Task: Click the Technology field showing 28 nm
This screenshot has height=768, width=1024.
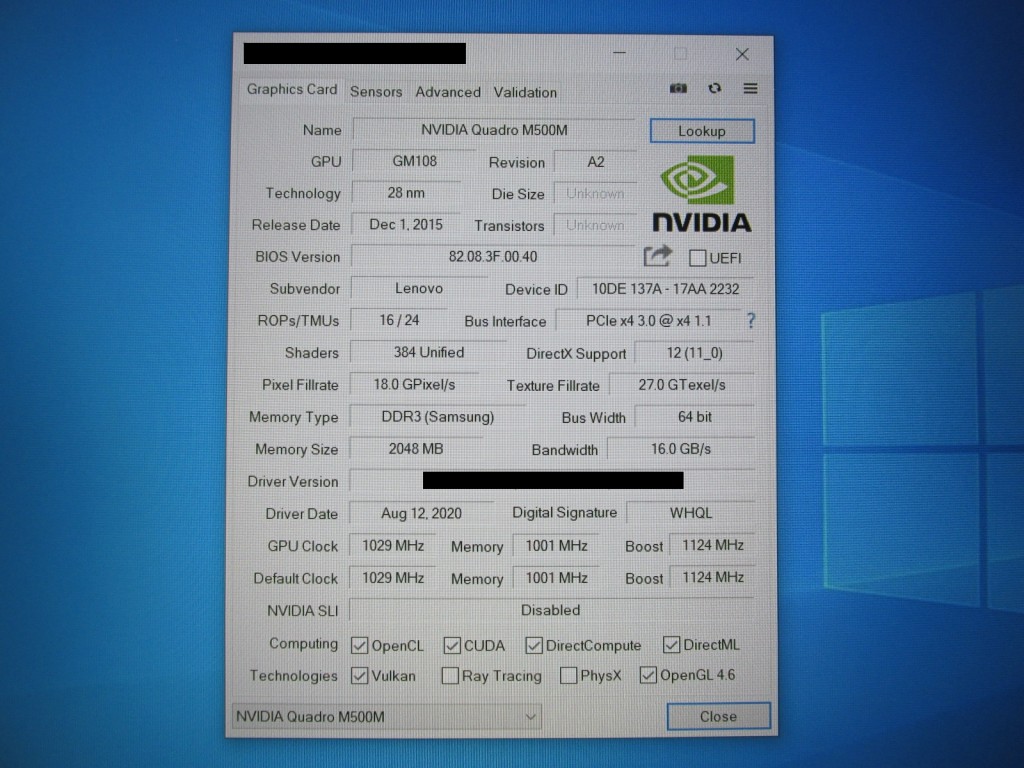Action: click(x=406, y=193)
